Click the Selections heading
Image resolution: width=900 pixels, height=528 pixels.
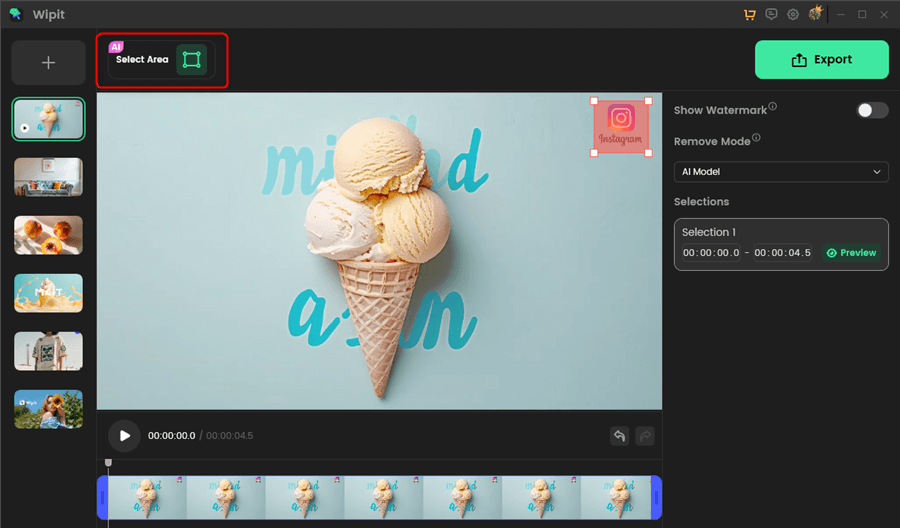point(701,201)
